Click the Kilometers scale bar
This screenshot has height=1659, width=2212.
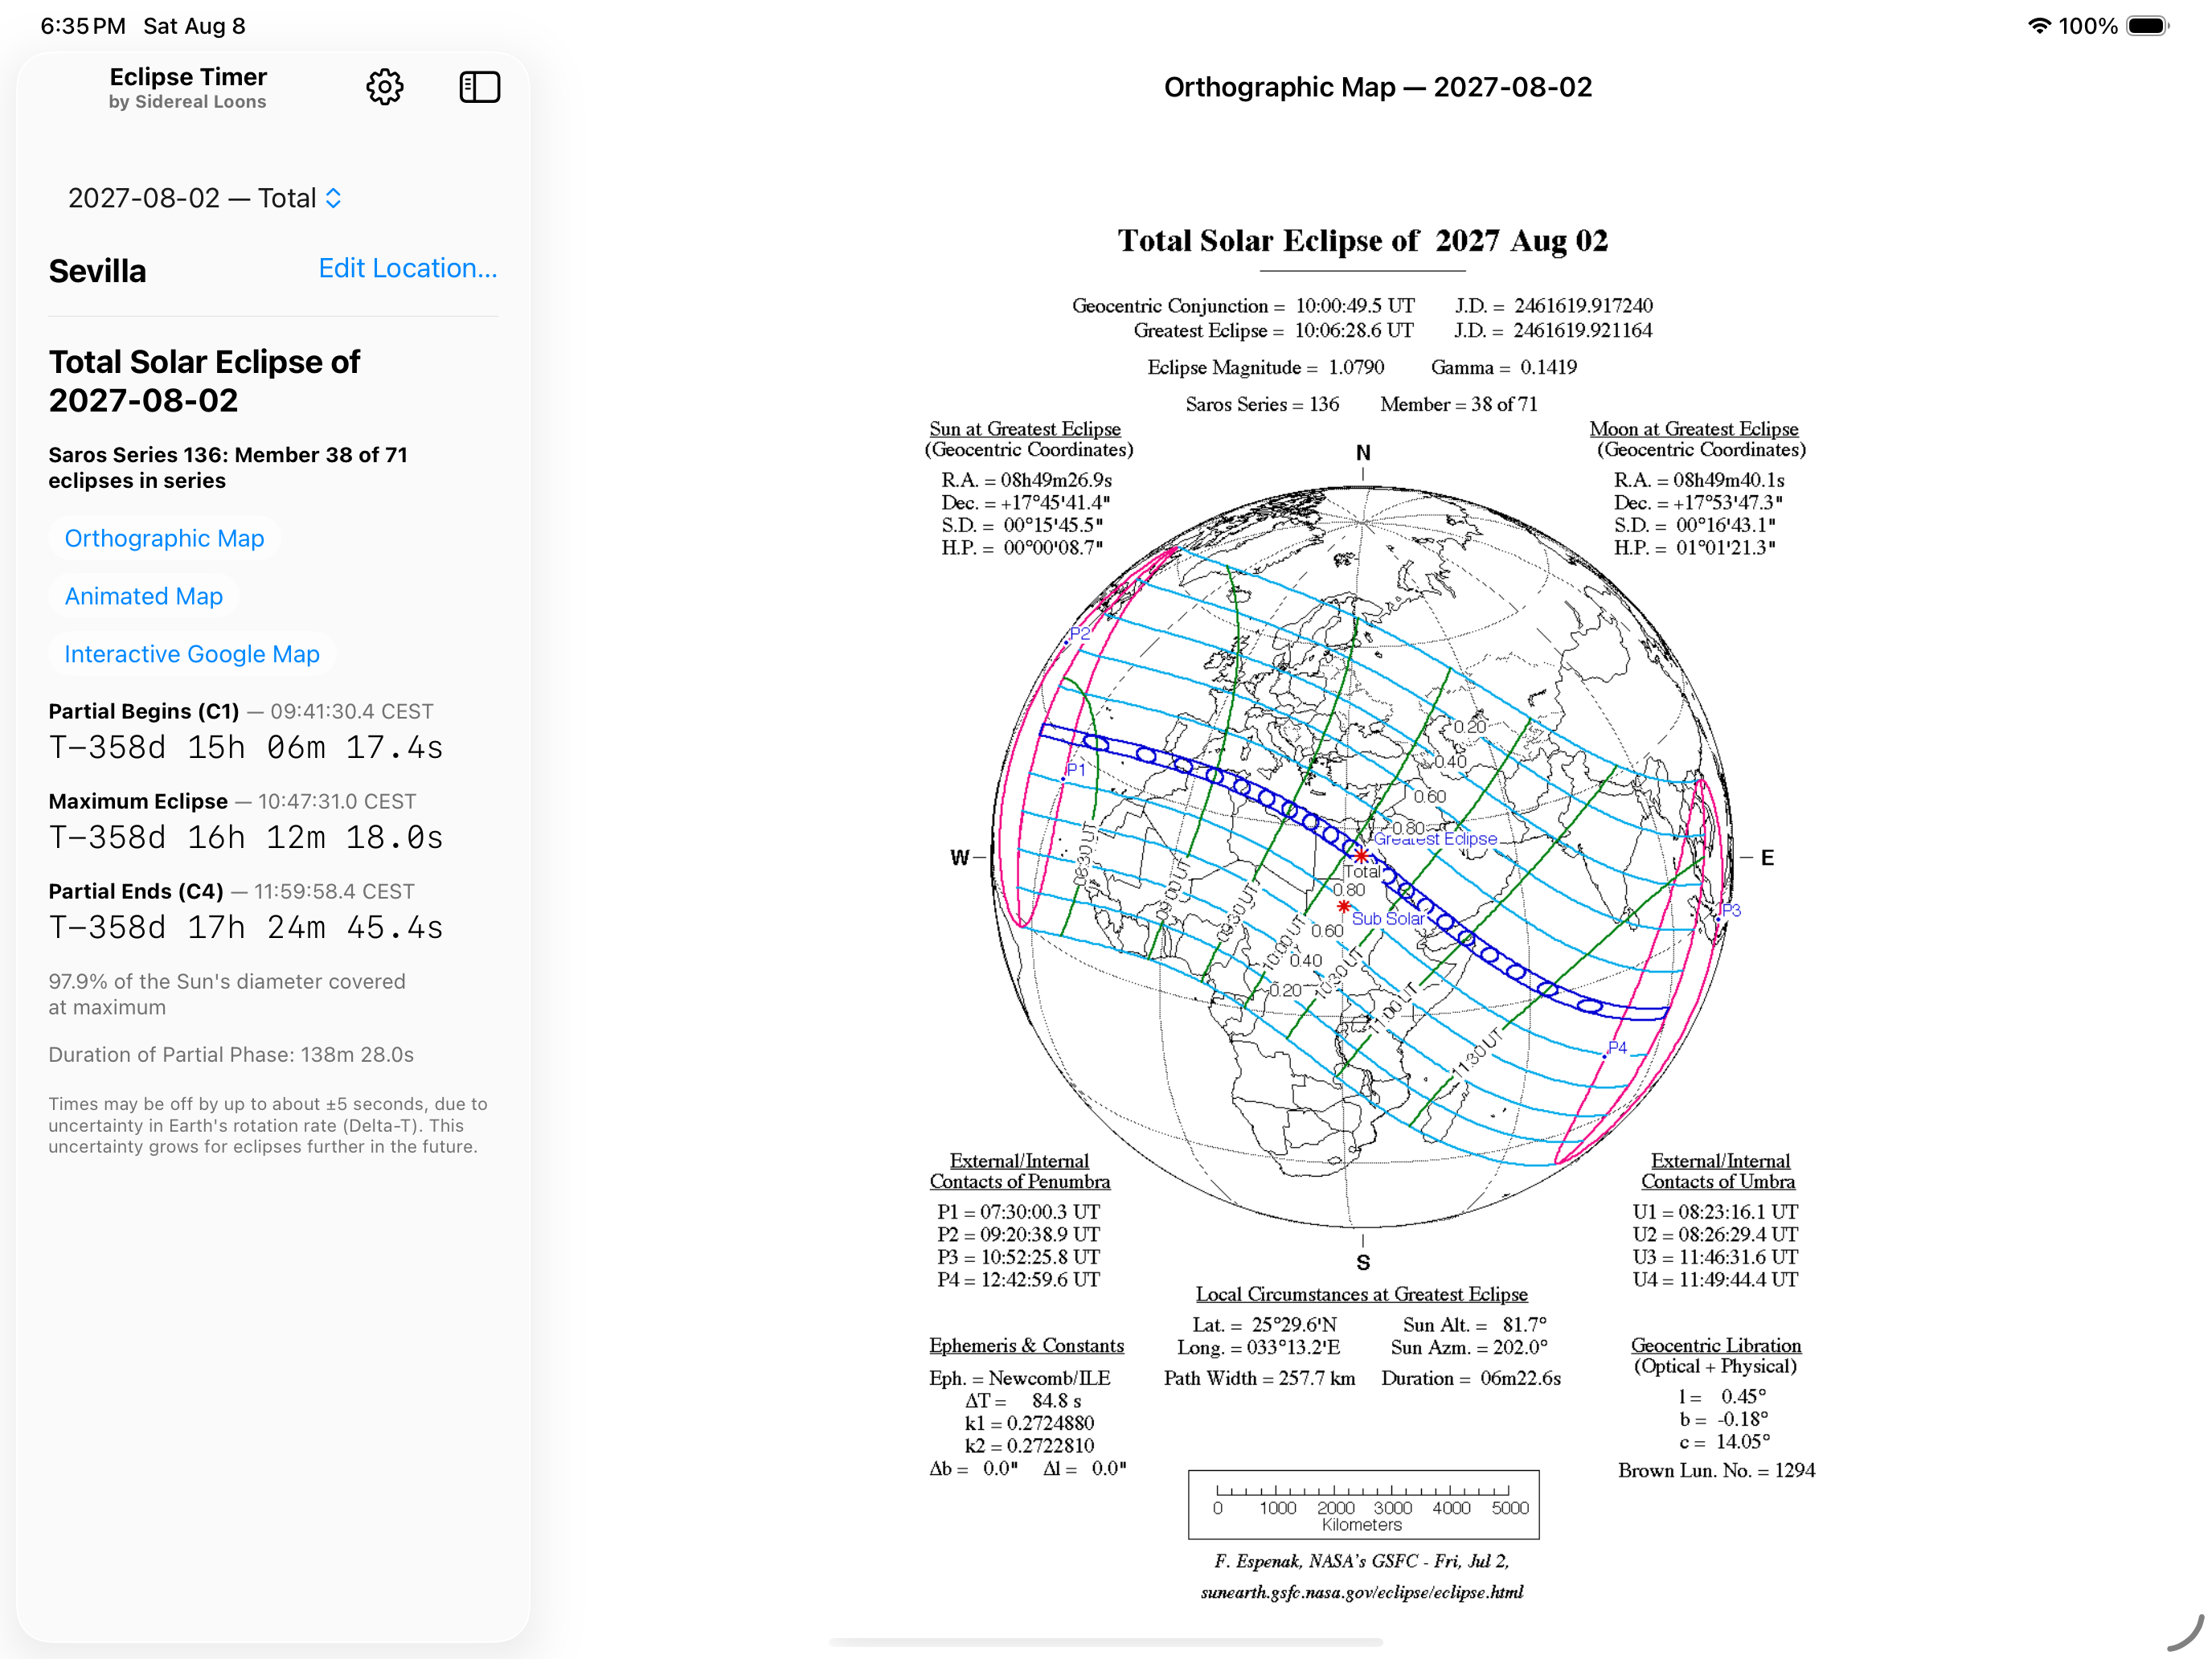pos(1363,1504)
